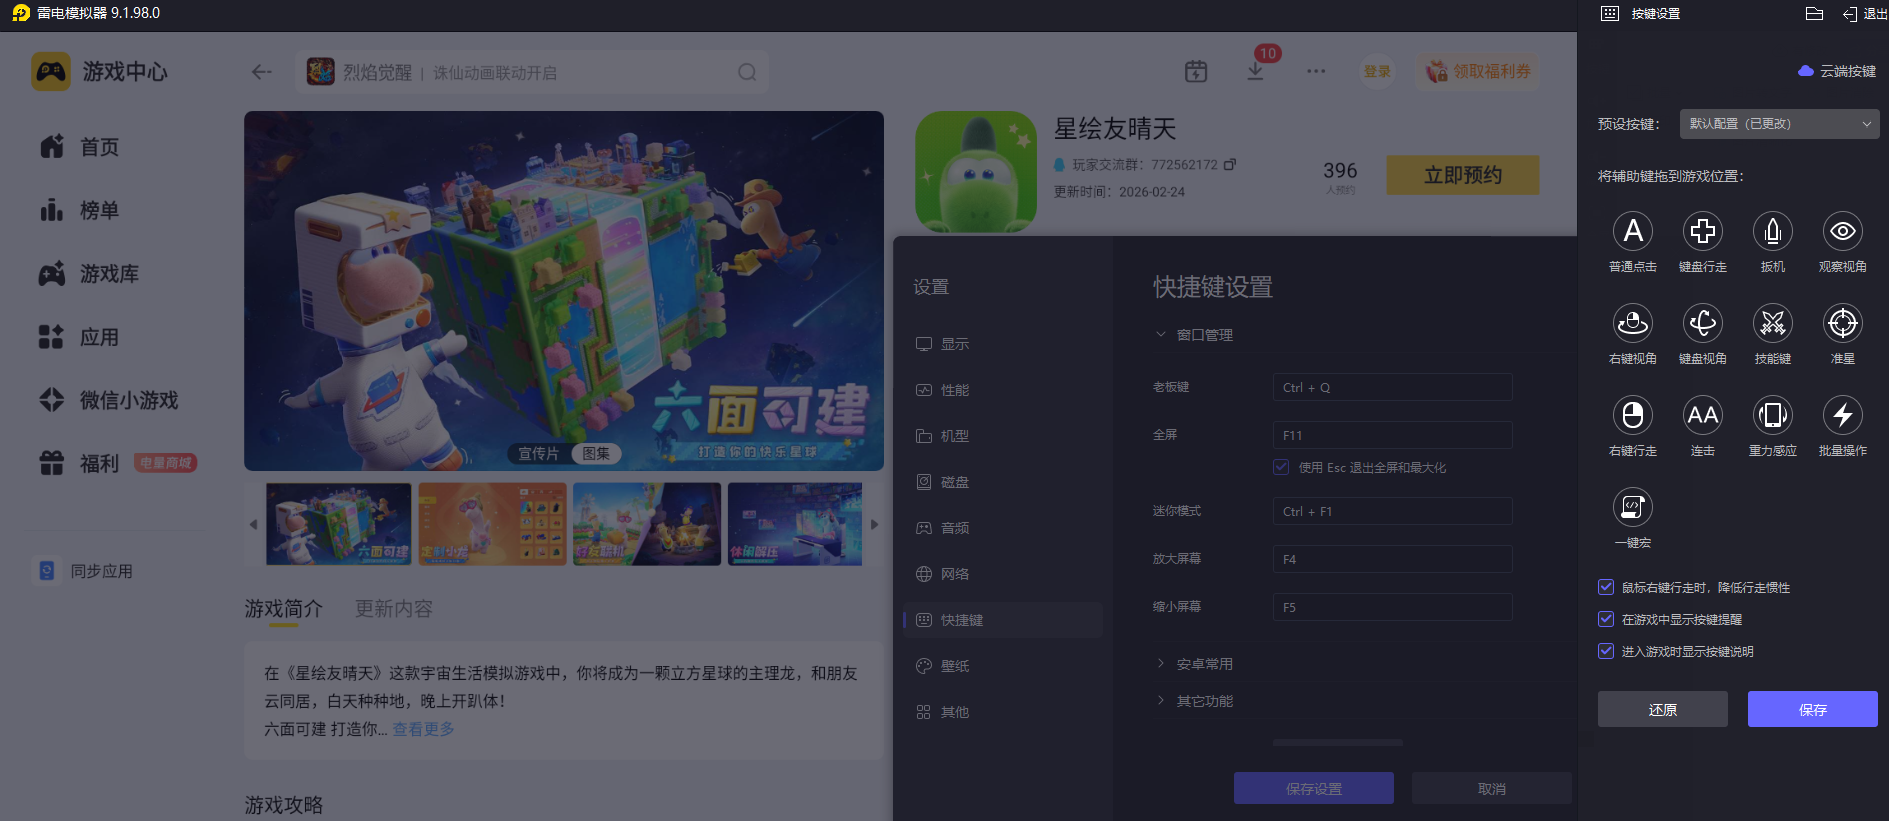Viewport: 1889px width, 821px height.
Task: Choose the 重力感应 gravity sensor icon
Action: (1773, 415)
